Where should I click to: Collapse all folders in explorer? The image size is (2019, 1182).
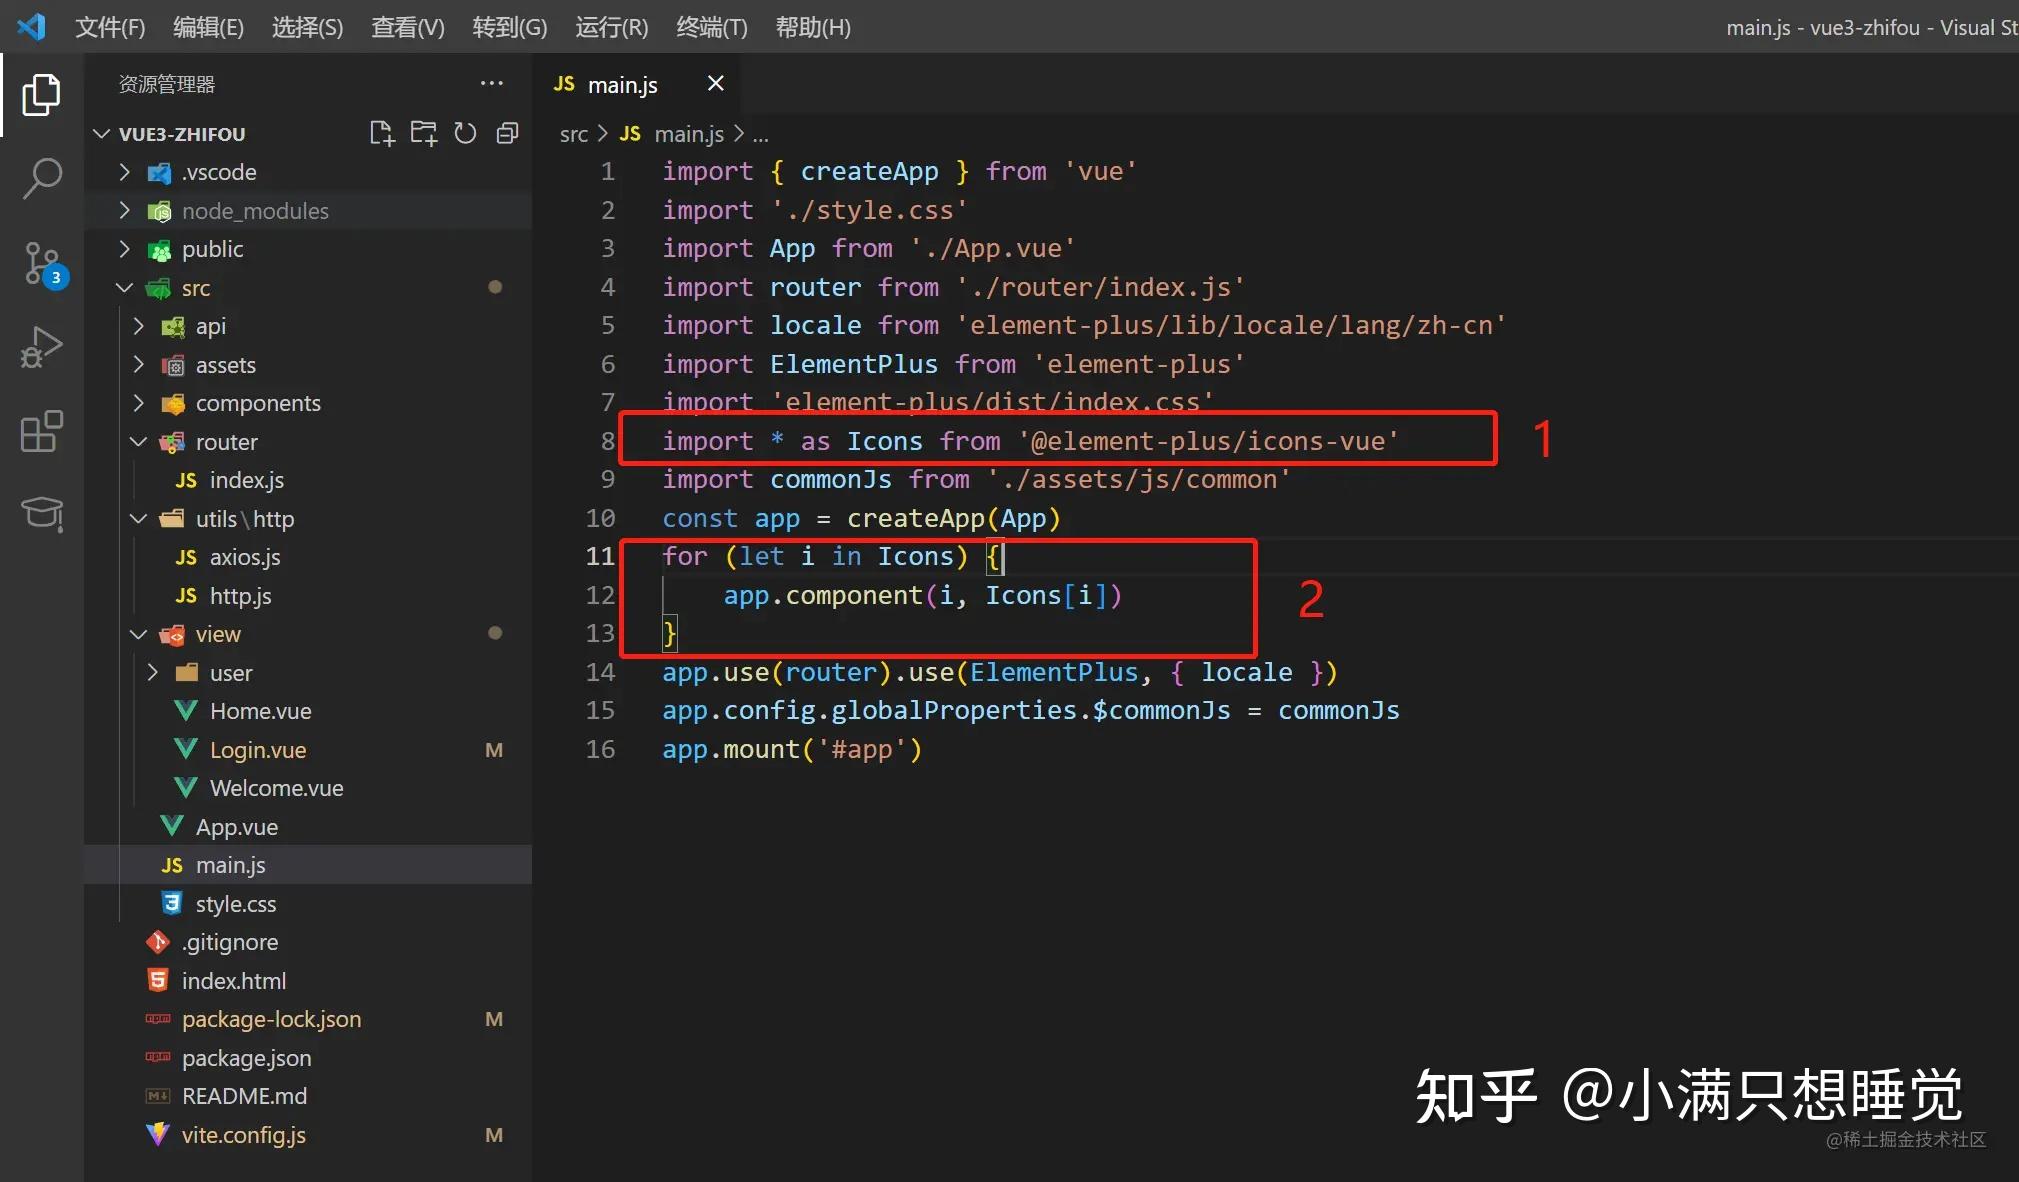pos(507,133)
